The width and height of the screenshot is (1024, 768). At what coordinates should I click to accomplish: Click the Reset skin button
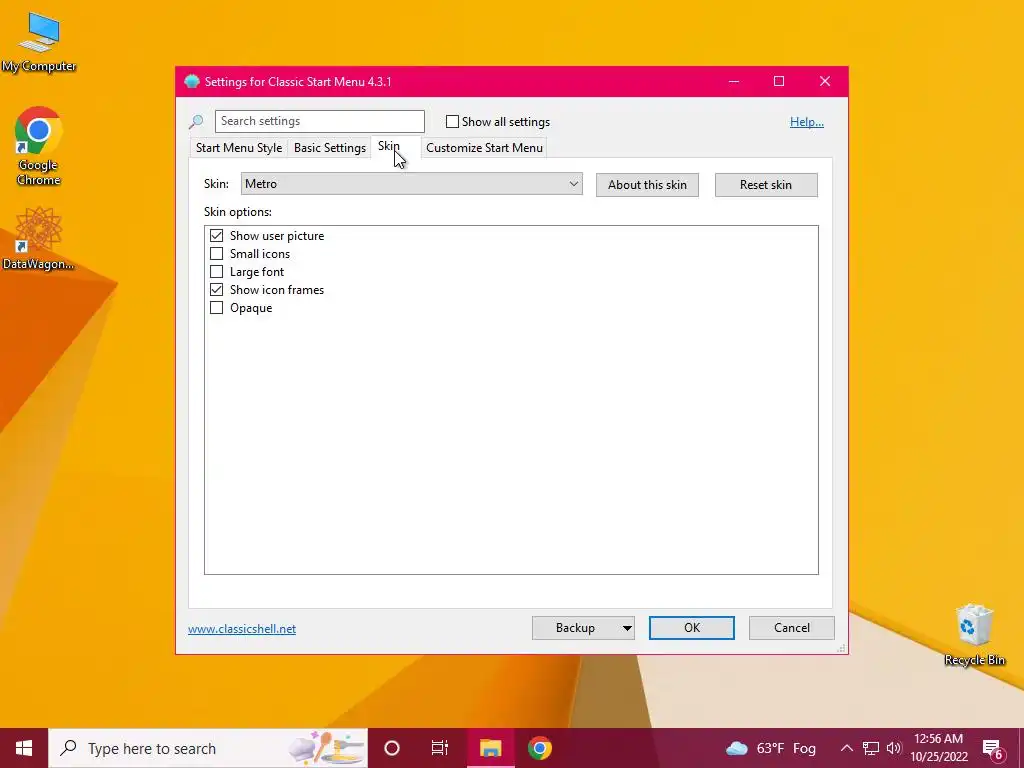766,185
